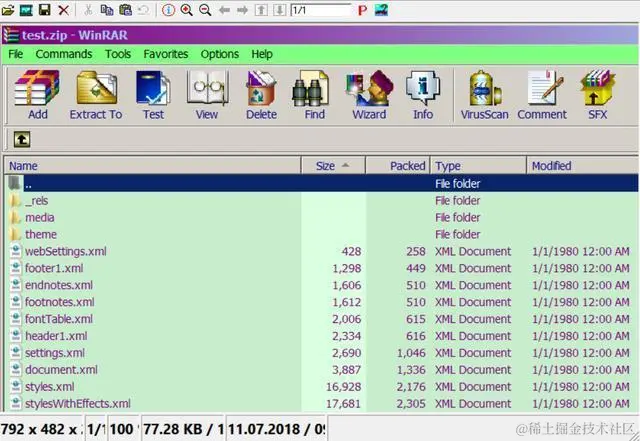Open image information with the red info icon
Image resolution: width=640 pixels, height=441 pixels.
(168, 10)
